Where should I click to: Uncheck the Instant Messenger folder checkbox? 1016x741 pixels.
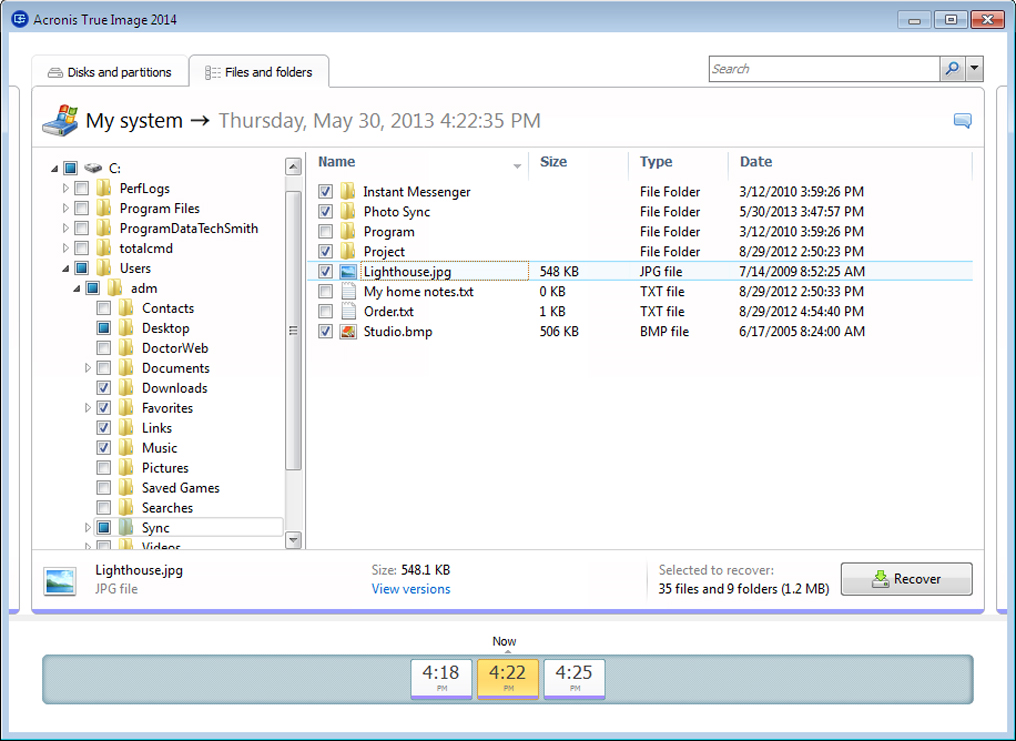[325, 191]
